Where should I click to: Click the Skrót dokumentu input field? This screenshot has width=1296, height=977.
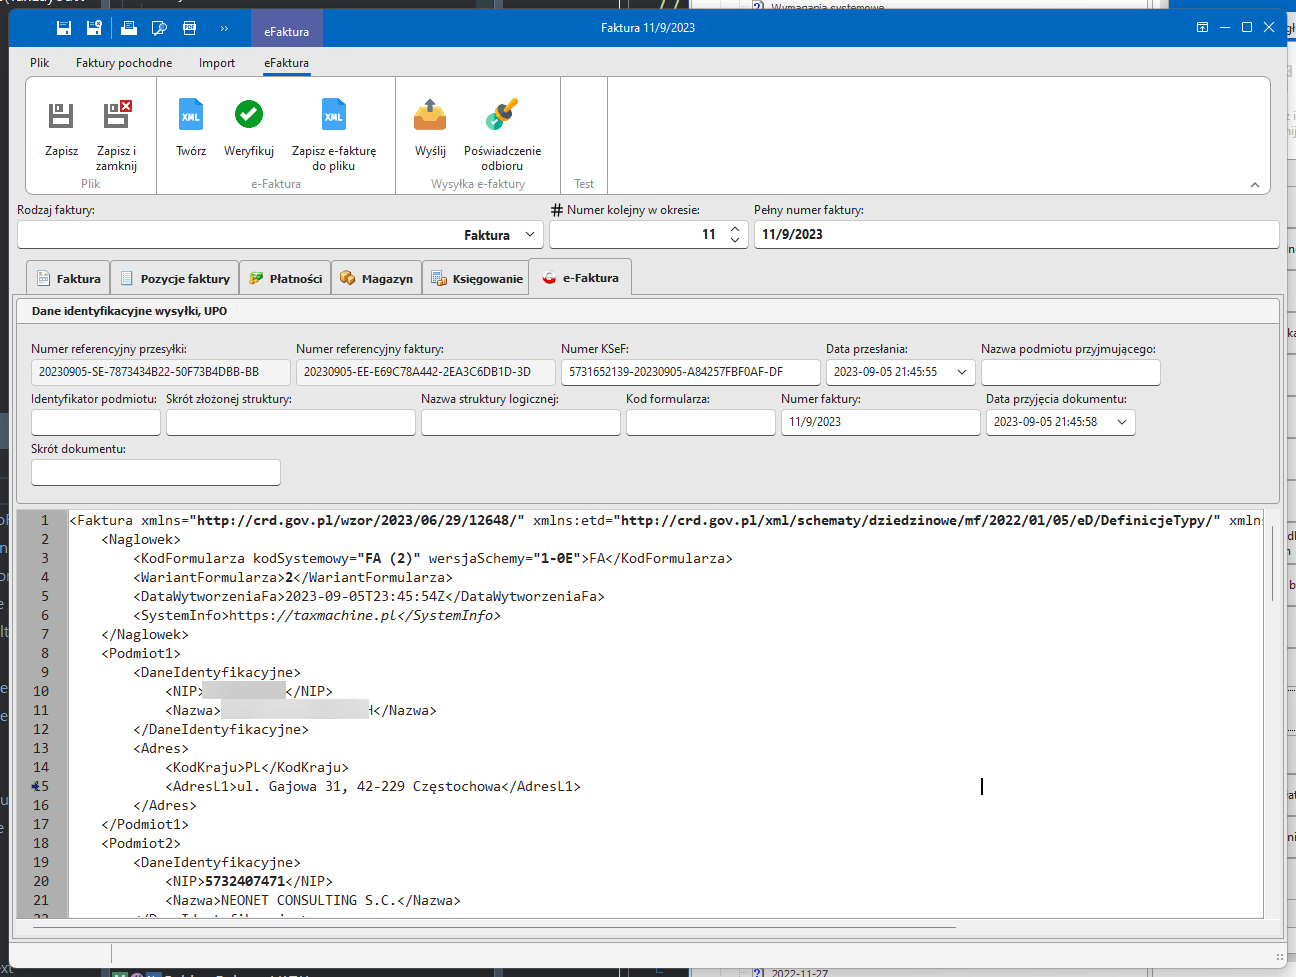156,472
